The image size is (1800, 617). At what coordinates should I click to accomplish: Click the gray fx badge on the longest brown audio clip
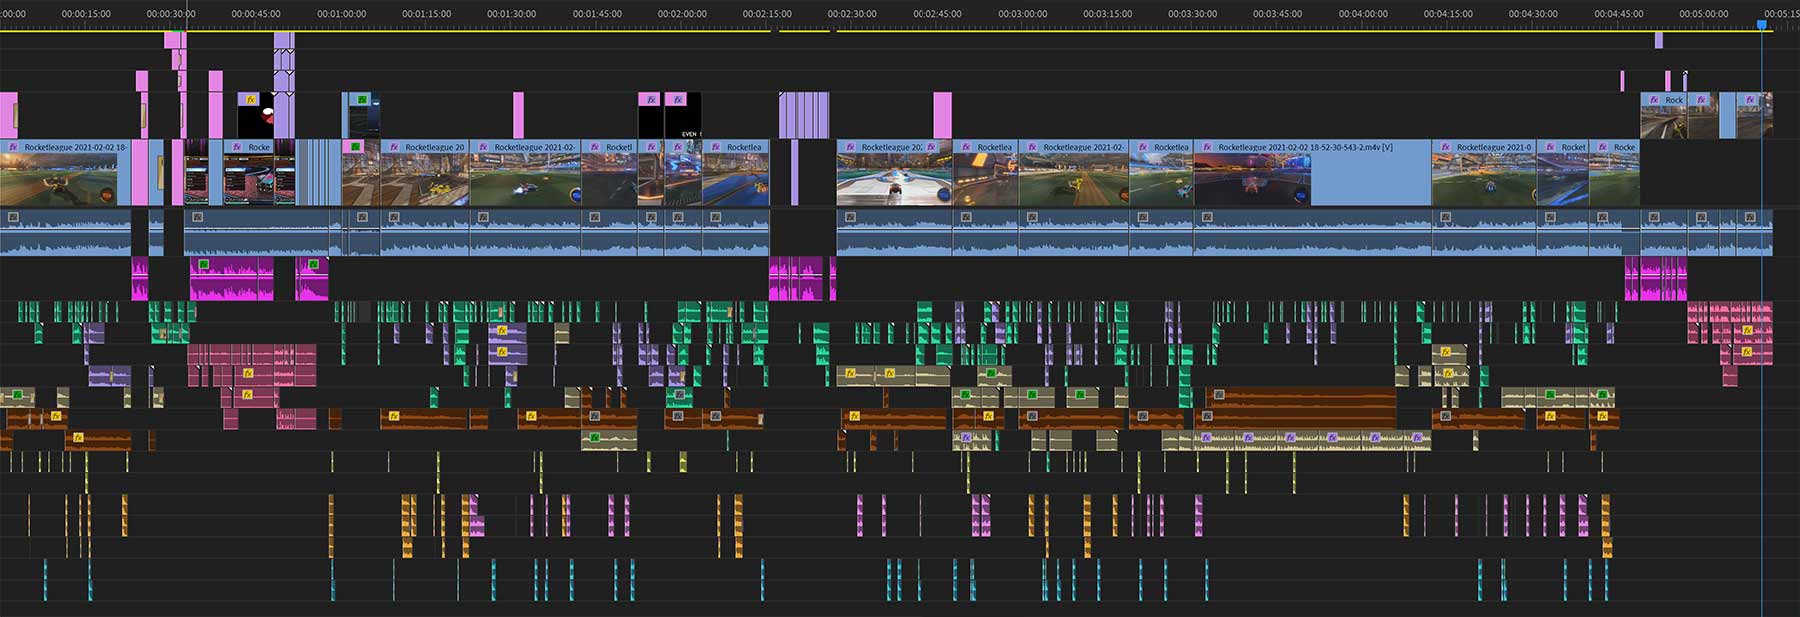[x=1207, y=415]
